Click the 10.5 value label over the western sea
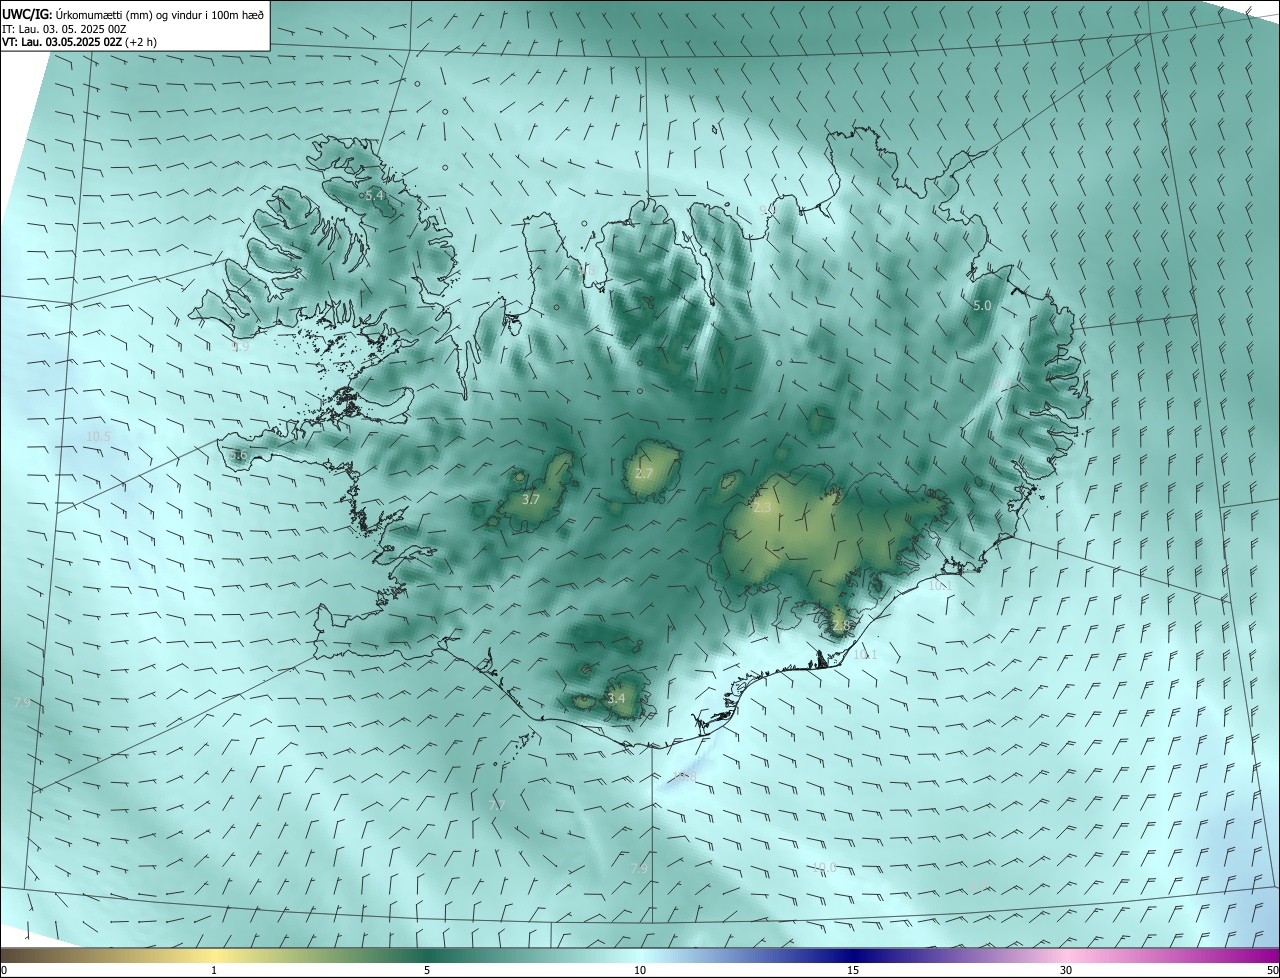The height and width of the screenshot is (978, 1280). [98, 437]
